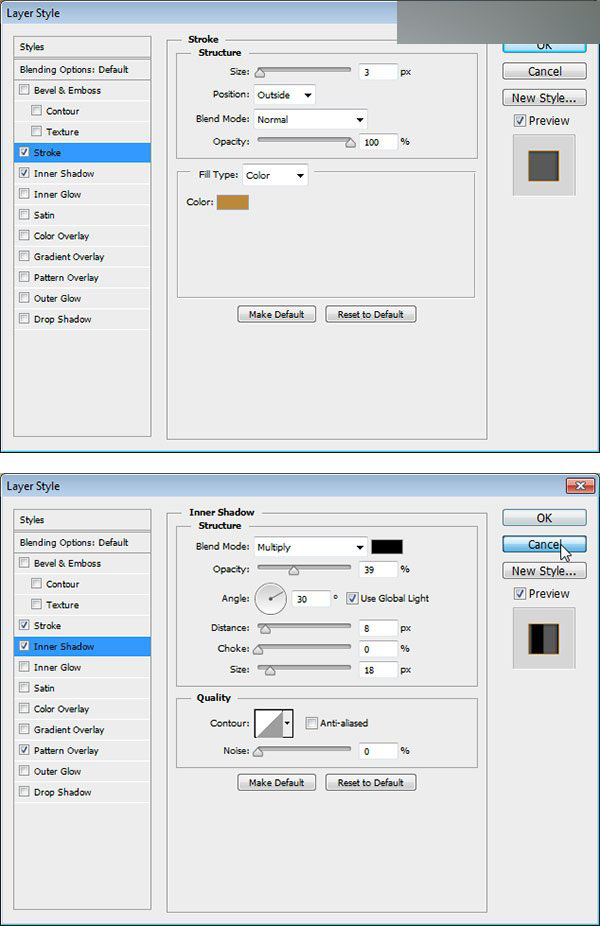Enable Drop Shadow in Inner Shadow dialog
The width and height of the screenshot is (600, 926).
(x=24, y=791)
